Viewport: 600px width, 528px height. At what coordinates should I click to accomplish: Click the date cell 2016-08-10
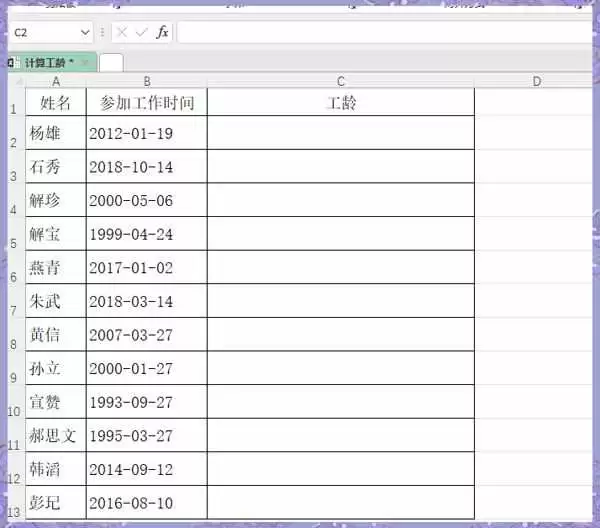147,503
